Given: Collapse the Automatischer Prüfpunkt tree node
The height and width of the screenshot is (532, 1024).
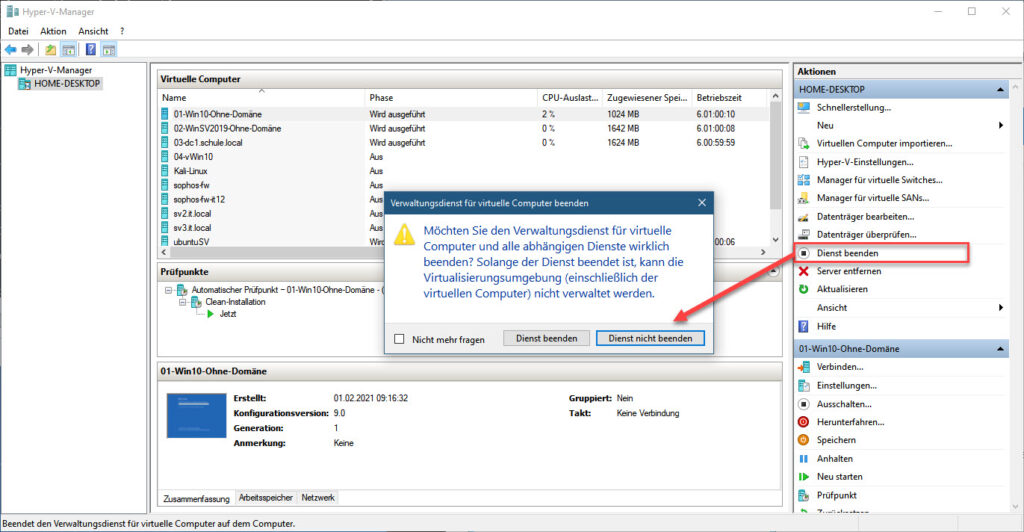Looking at the screenshot, I should pos(168,290).
